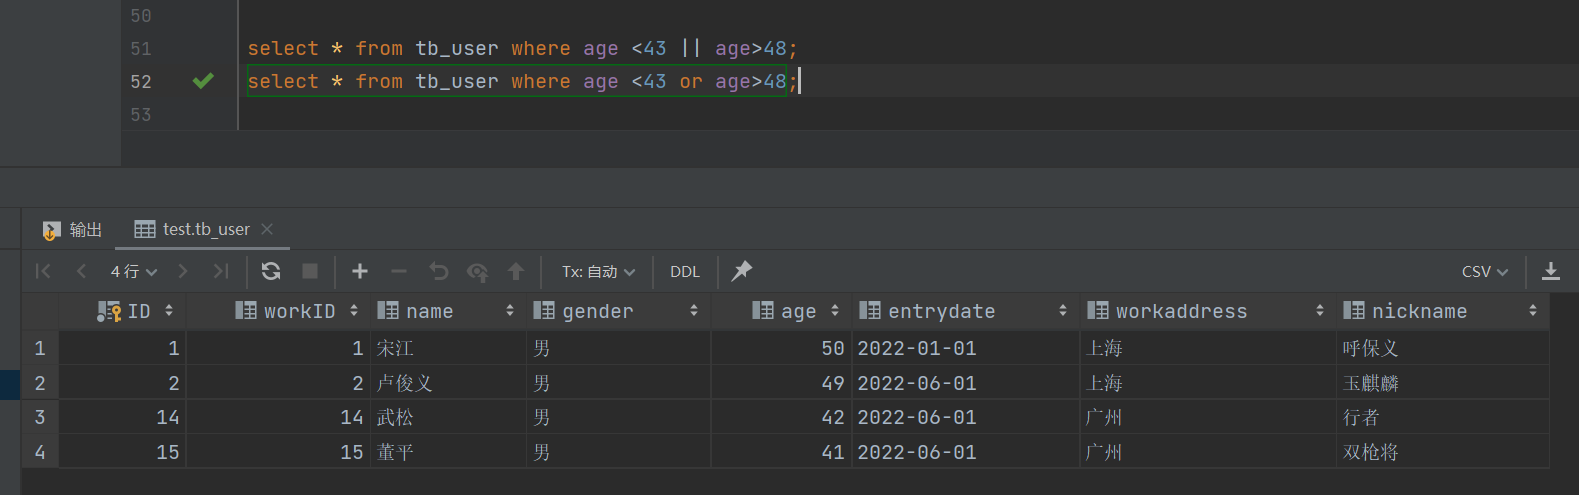
Task: Click the download export data icon
Action: pos(1551,271)
